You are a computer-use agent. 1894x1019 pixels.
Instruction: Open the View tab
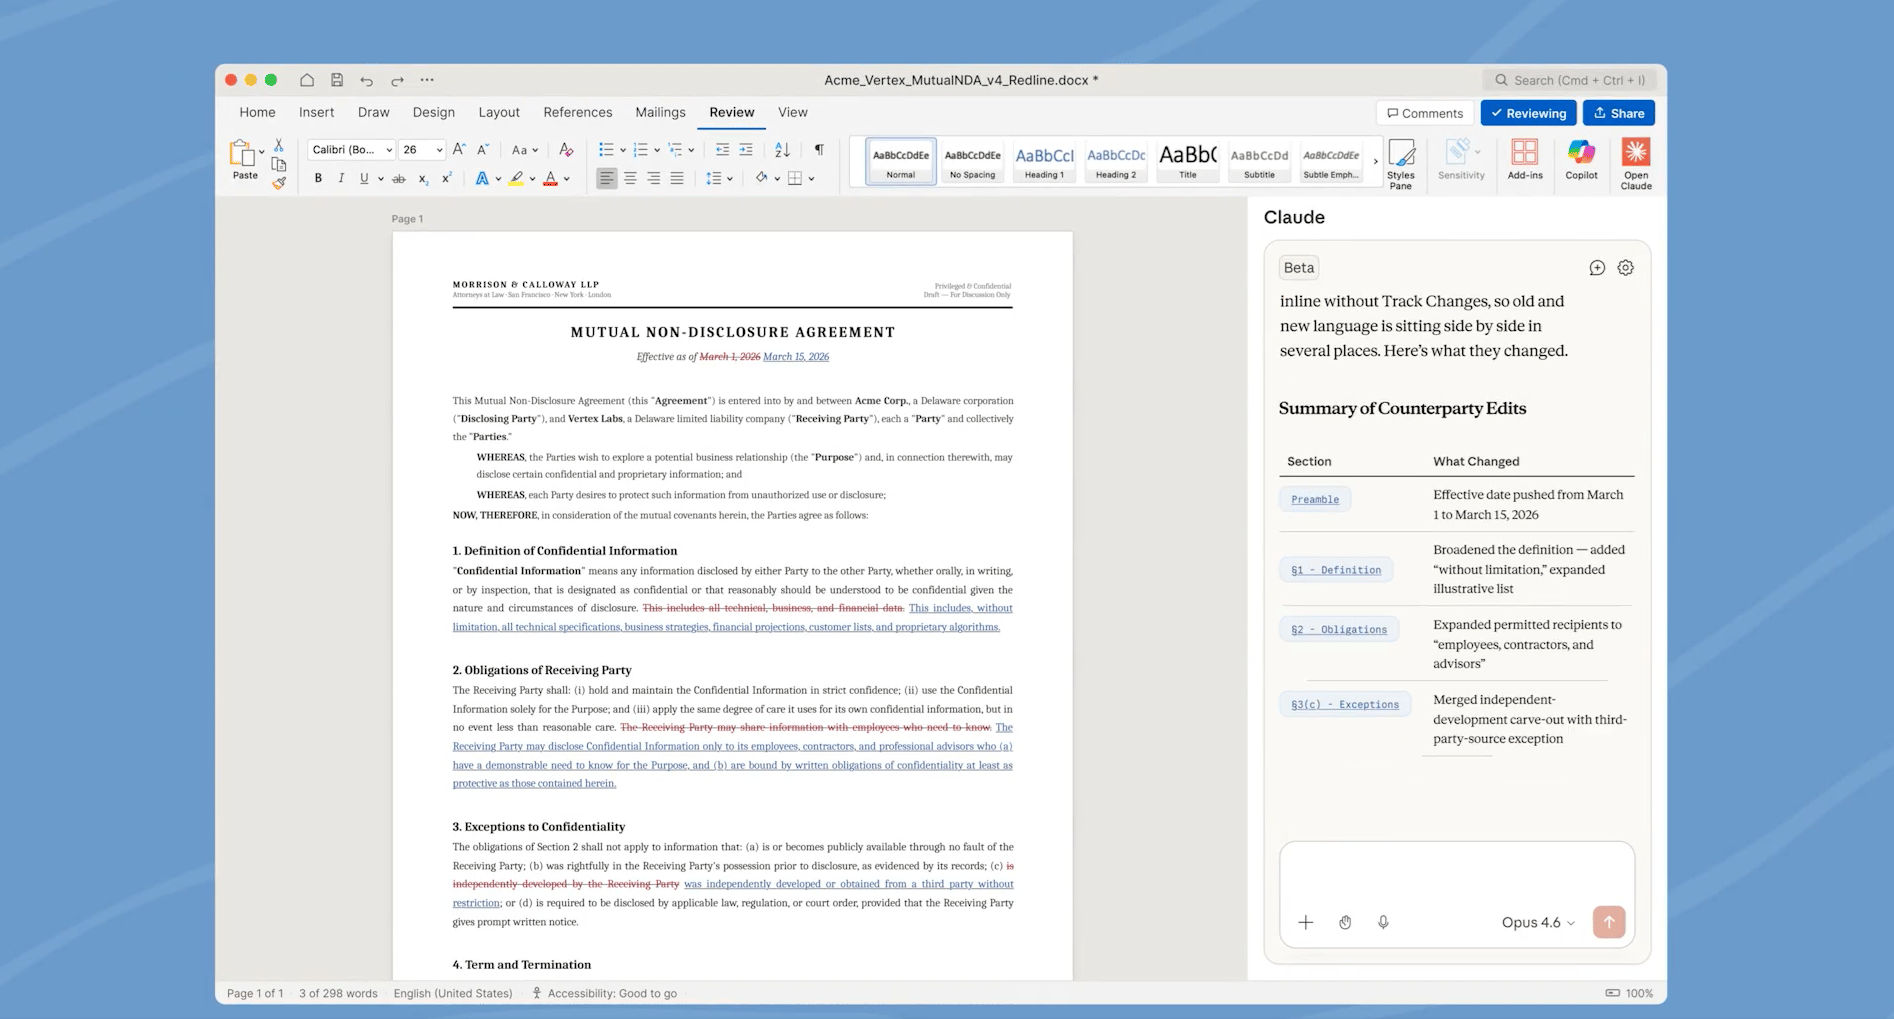pyautogui.click(x=792, y=112)
